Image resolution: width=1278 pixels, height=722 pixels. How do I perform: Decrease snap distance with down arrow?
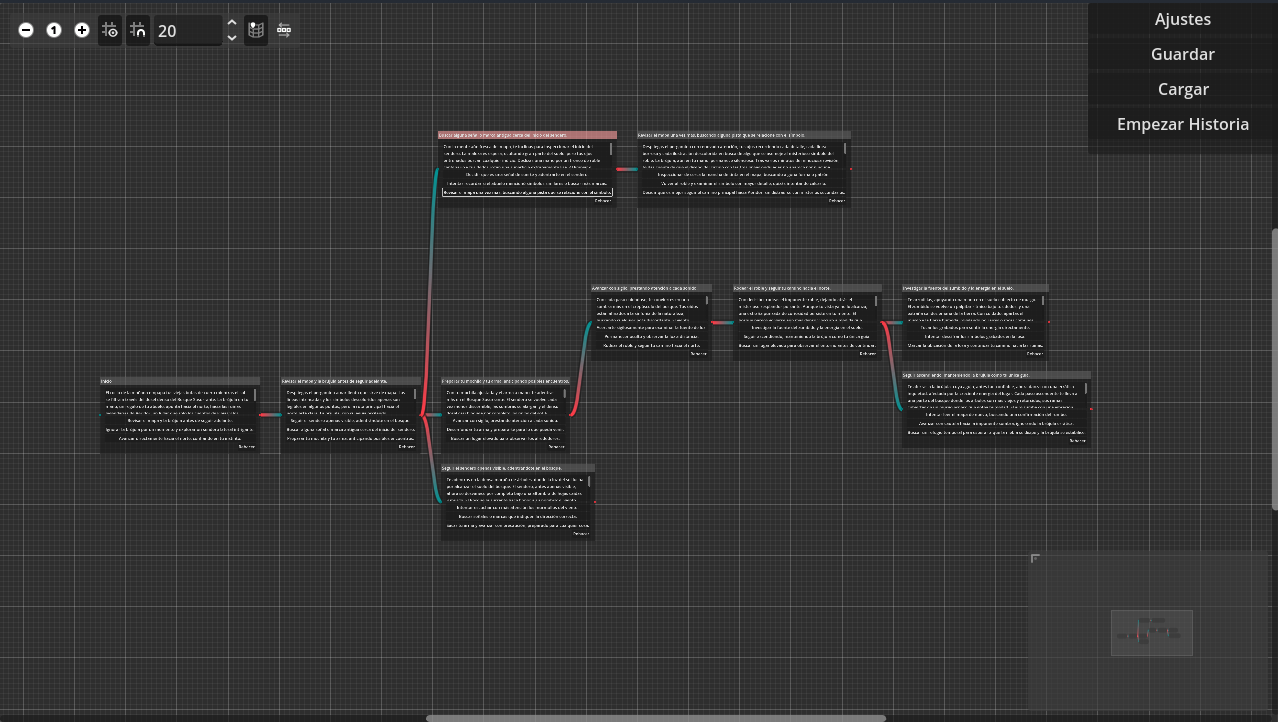coord(232,38)
